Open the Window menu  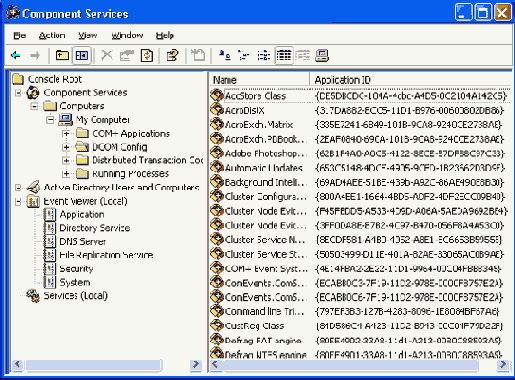[x=127, y=35]
